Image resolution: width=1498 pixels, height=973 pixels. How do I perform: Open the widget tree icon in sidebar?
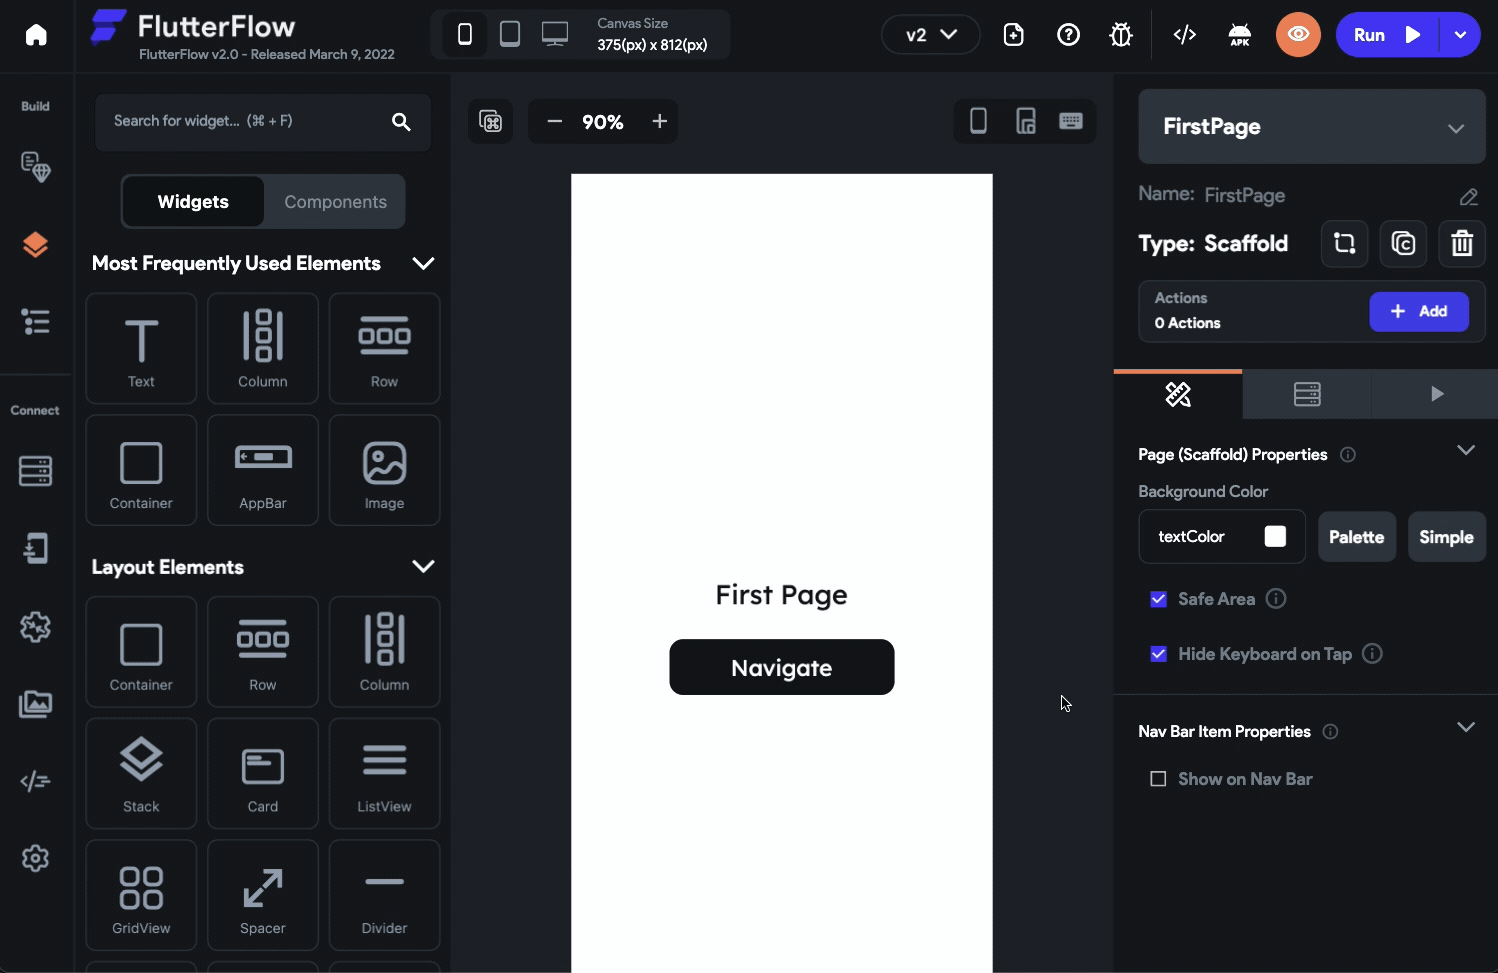(35, 322)
